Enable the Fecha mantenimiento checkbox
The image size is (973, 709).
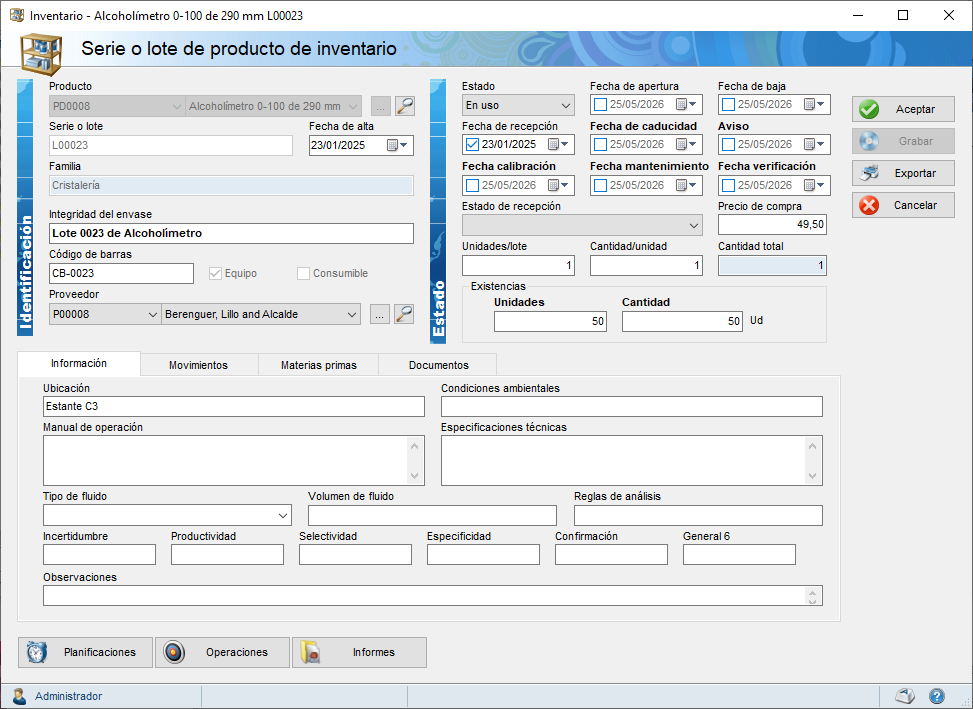tap(600, 185)
